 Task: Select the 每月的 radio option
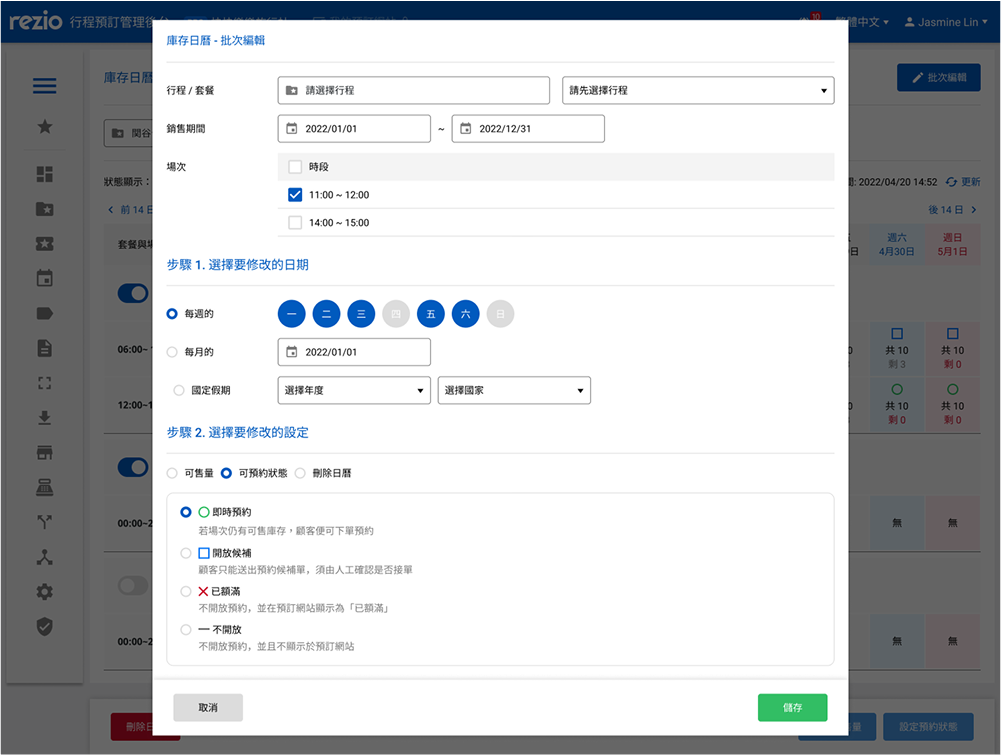click(172, 352)
